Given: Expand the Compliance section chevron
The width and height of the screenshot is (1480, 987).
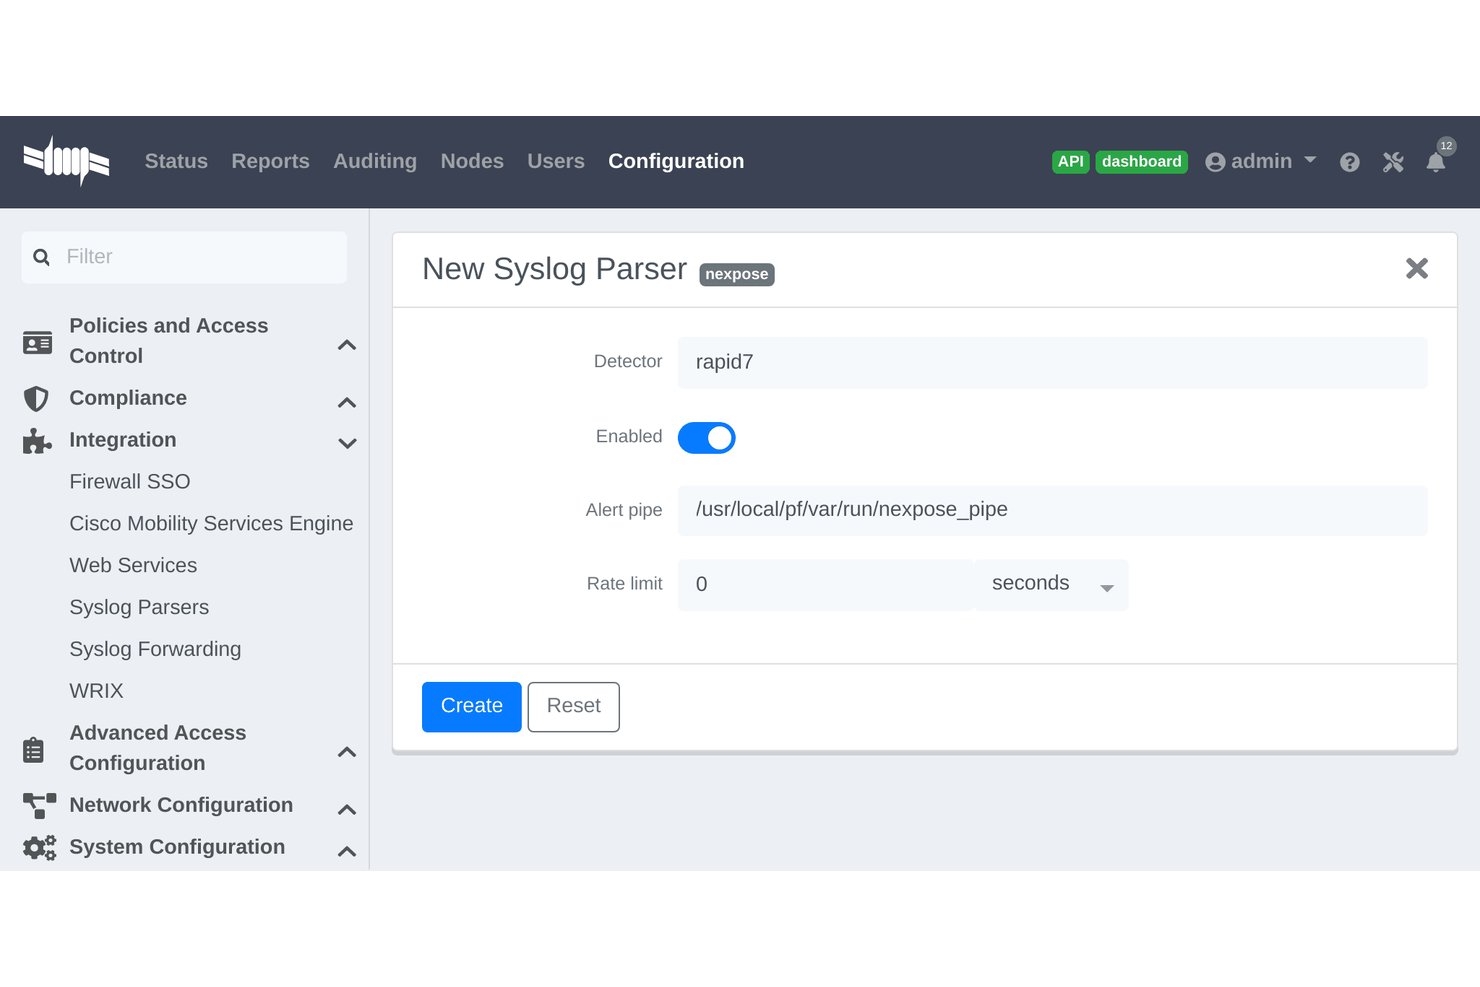Looking at the screenshot, I should coord(347,402).
